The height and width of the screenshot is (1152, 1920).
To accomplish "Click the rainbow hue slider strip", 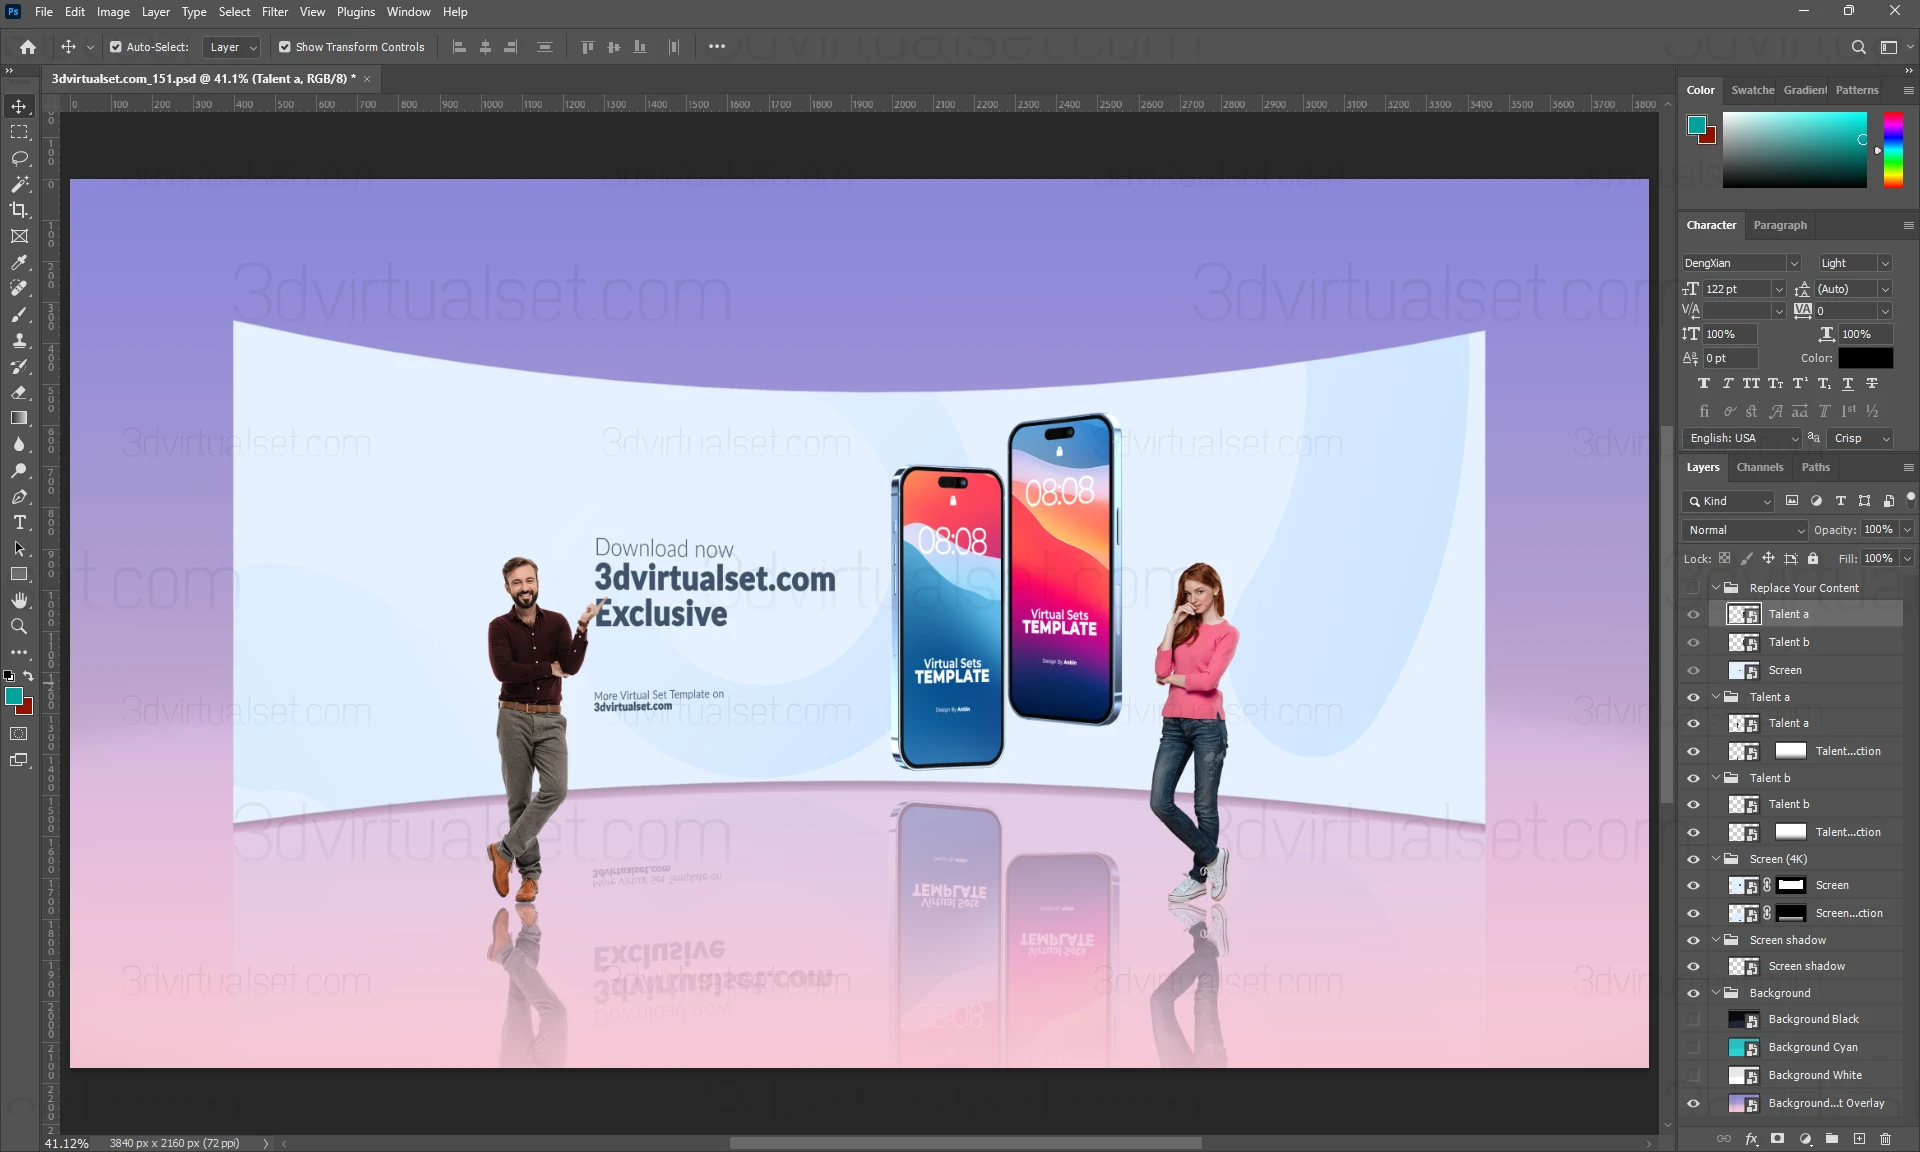I will [x=1893, y=150].
